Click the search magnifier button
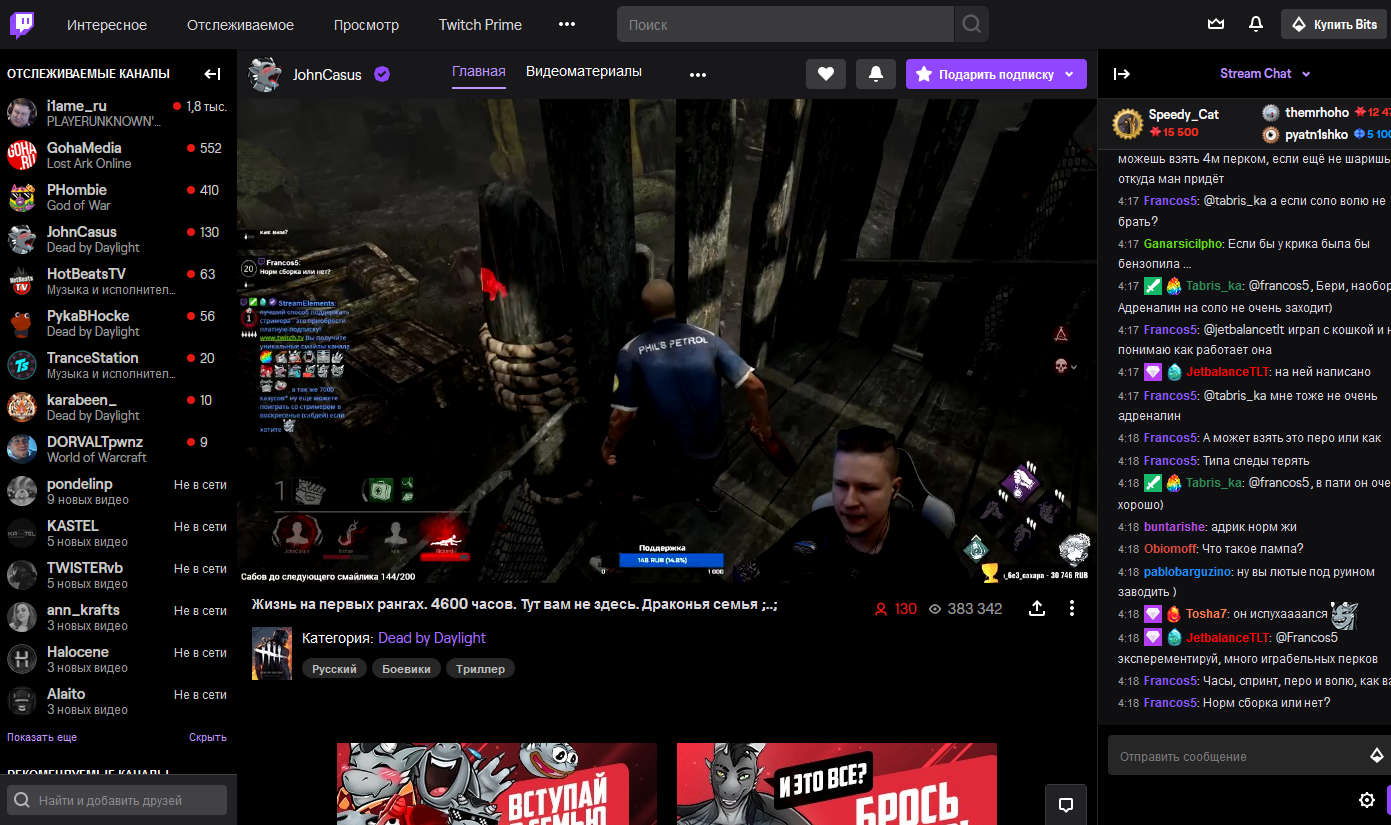1391x825 pixels. pyautogui.click(x=970, y=25)
